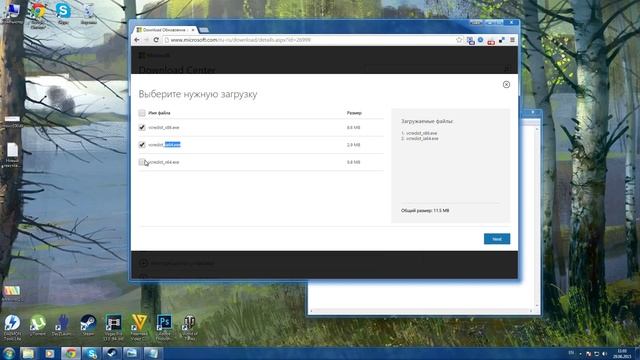
Task: Open the Skype desktop icon
Action: pyautogui.click(x=63, y=13)
